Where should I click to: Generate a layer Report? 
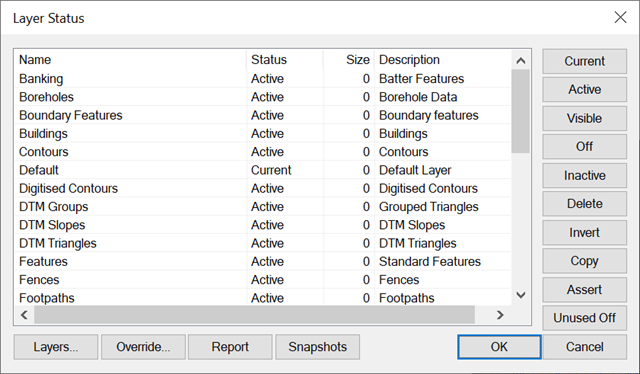click(x=230, y=347)
